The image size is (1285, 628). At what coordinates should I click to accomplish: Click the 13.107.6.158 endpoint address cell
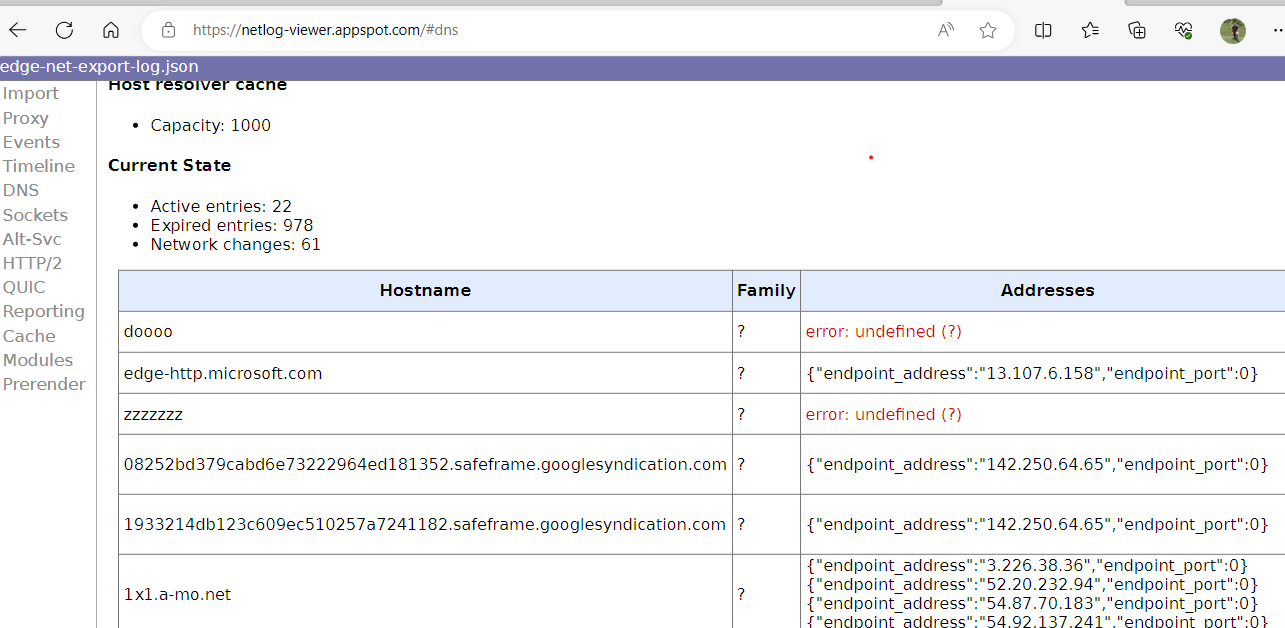[1043, 373]
